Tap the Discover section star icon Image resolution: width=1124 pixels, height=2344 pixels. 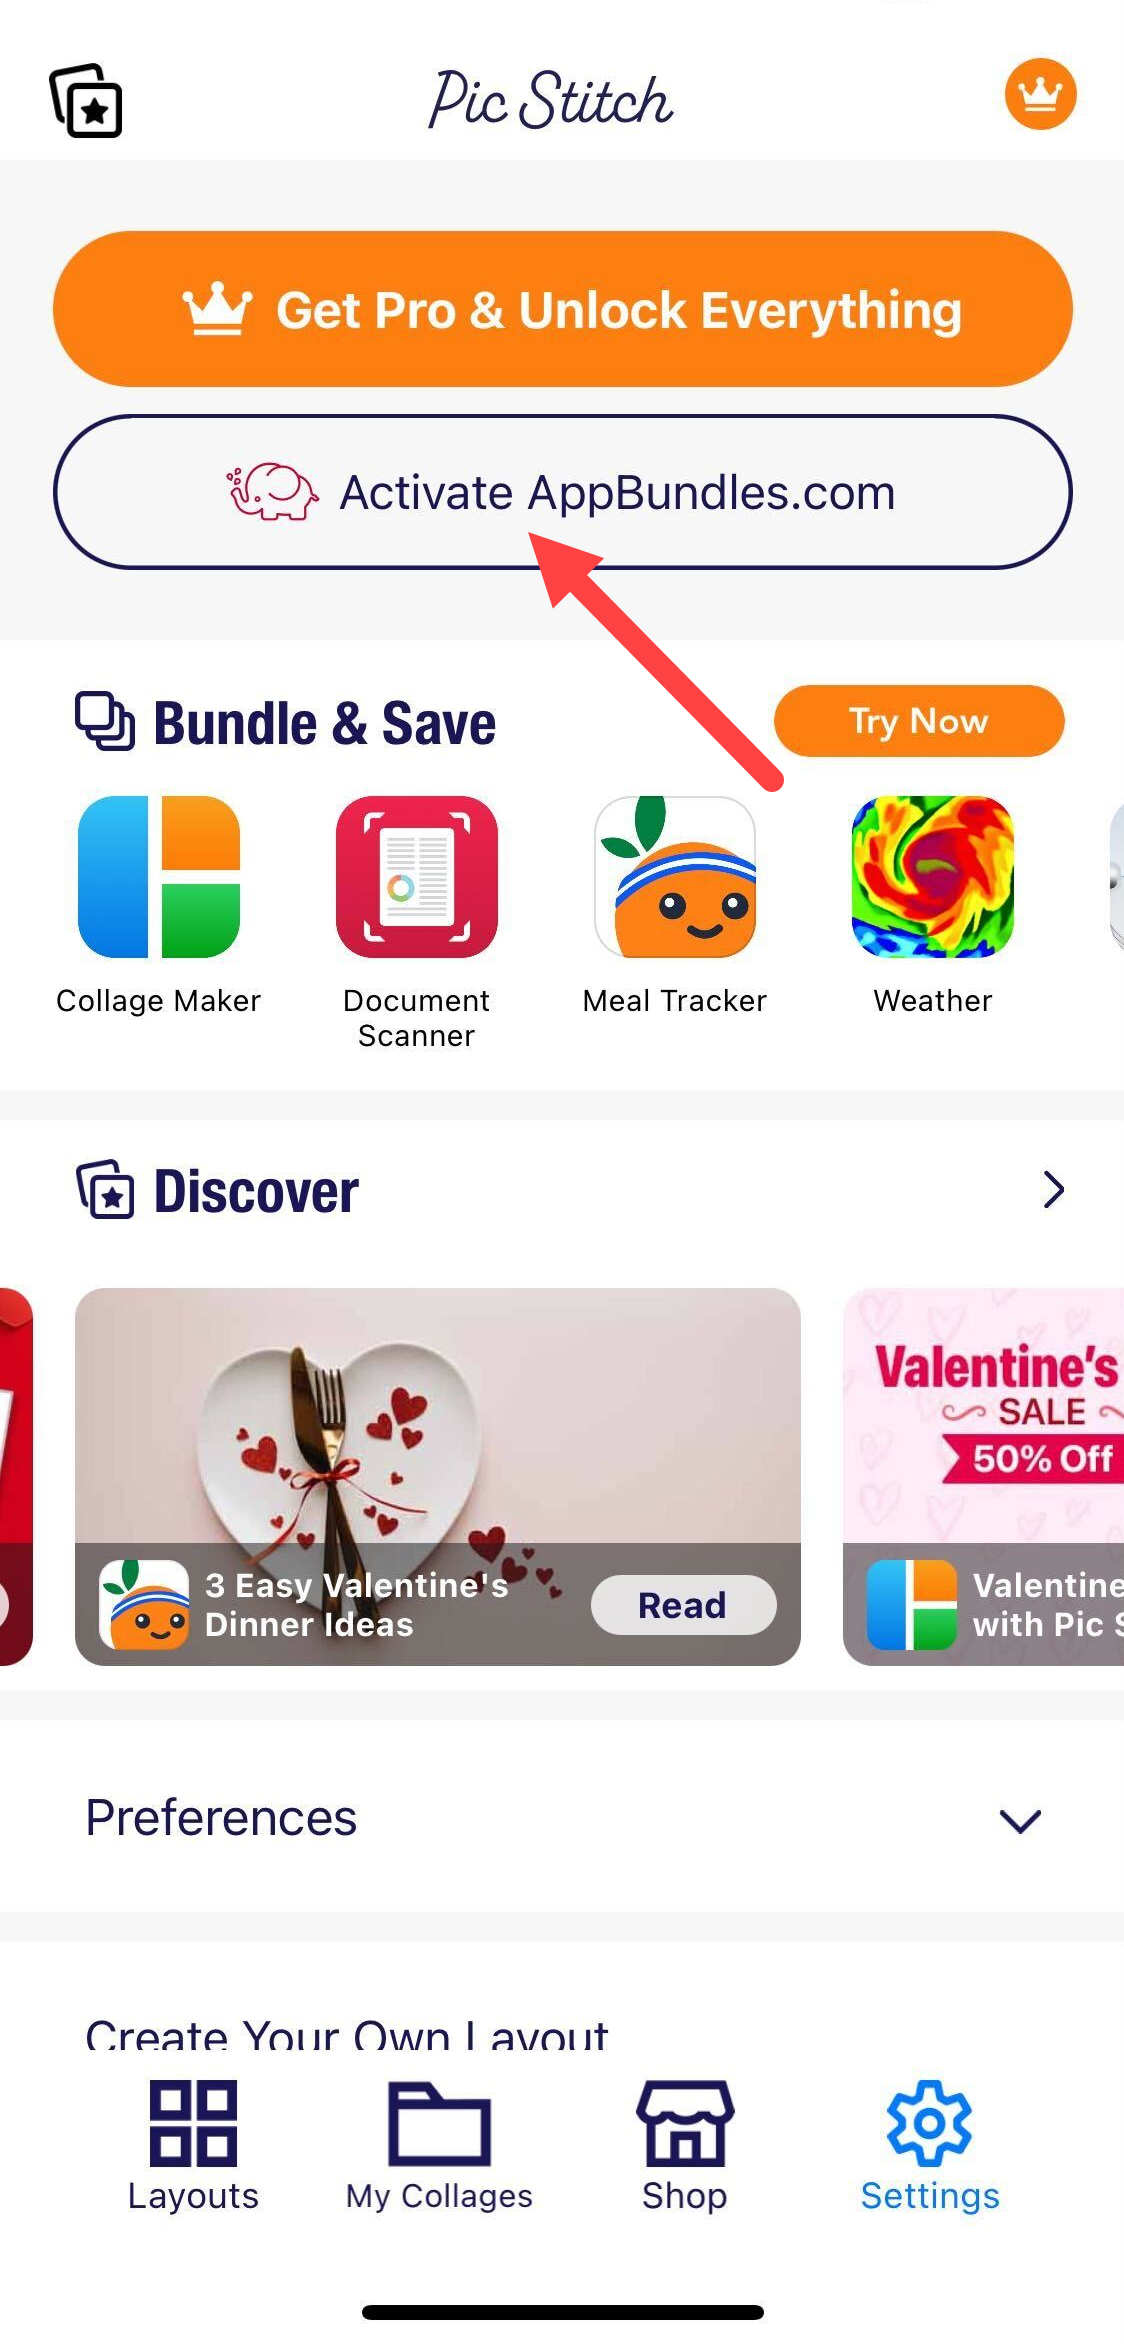tap(105, 1190)
